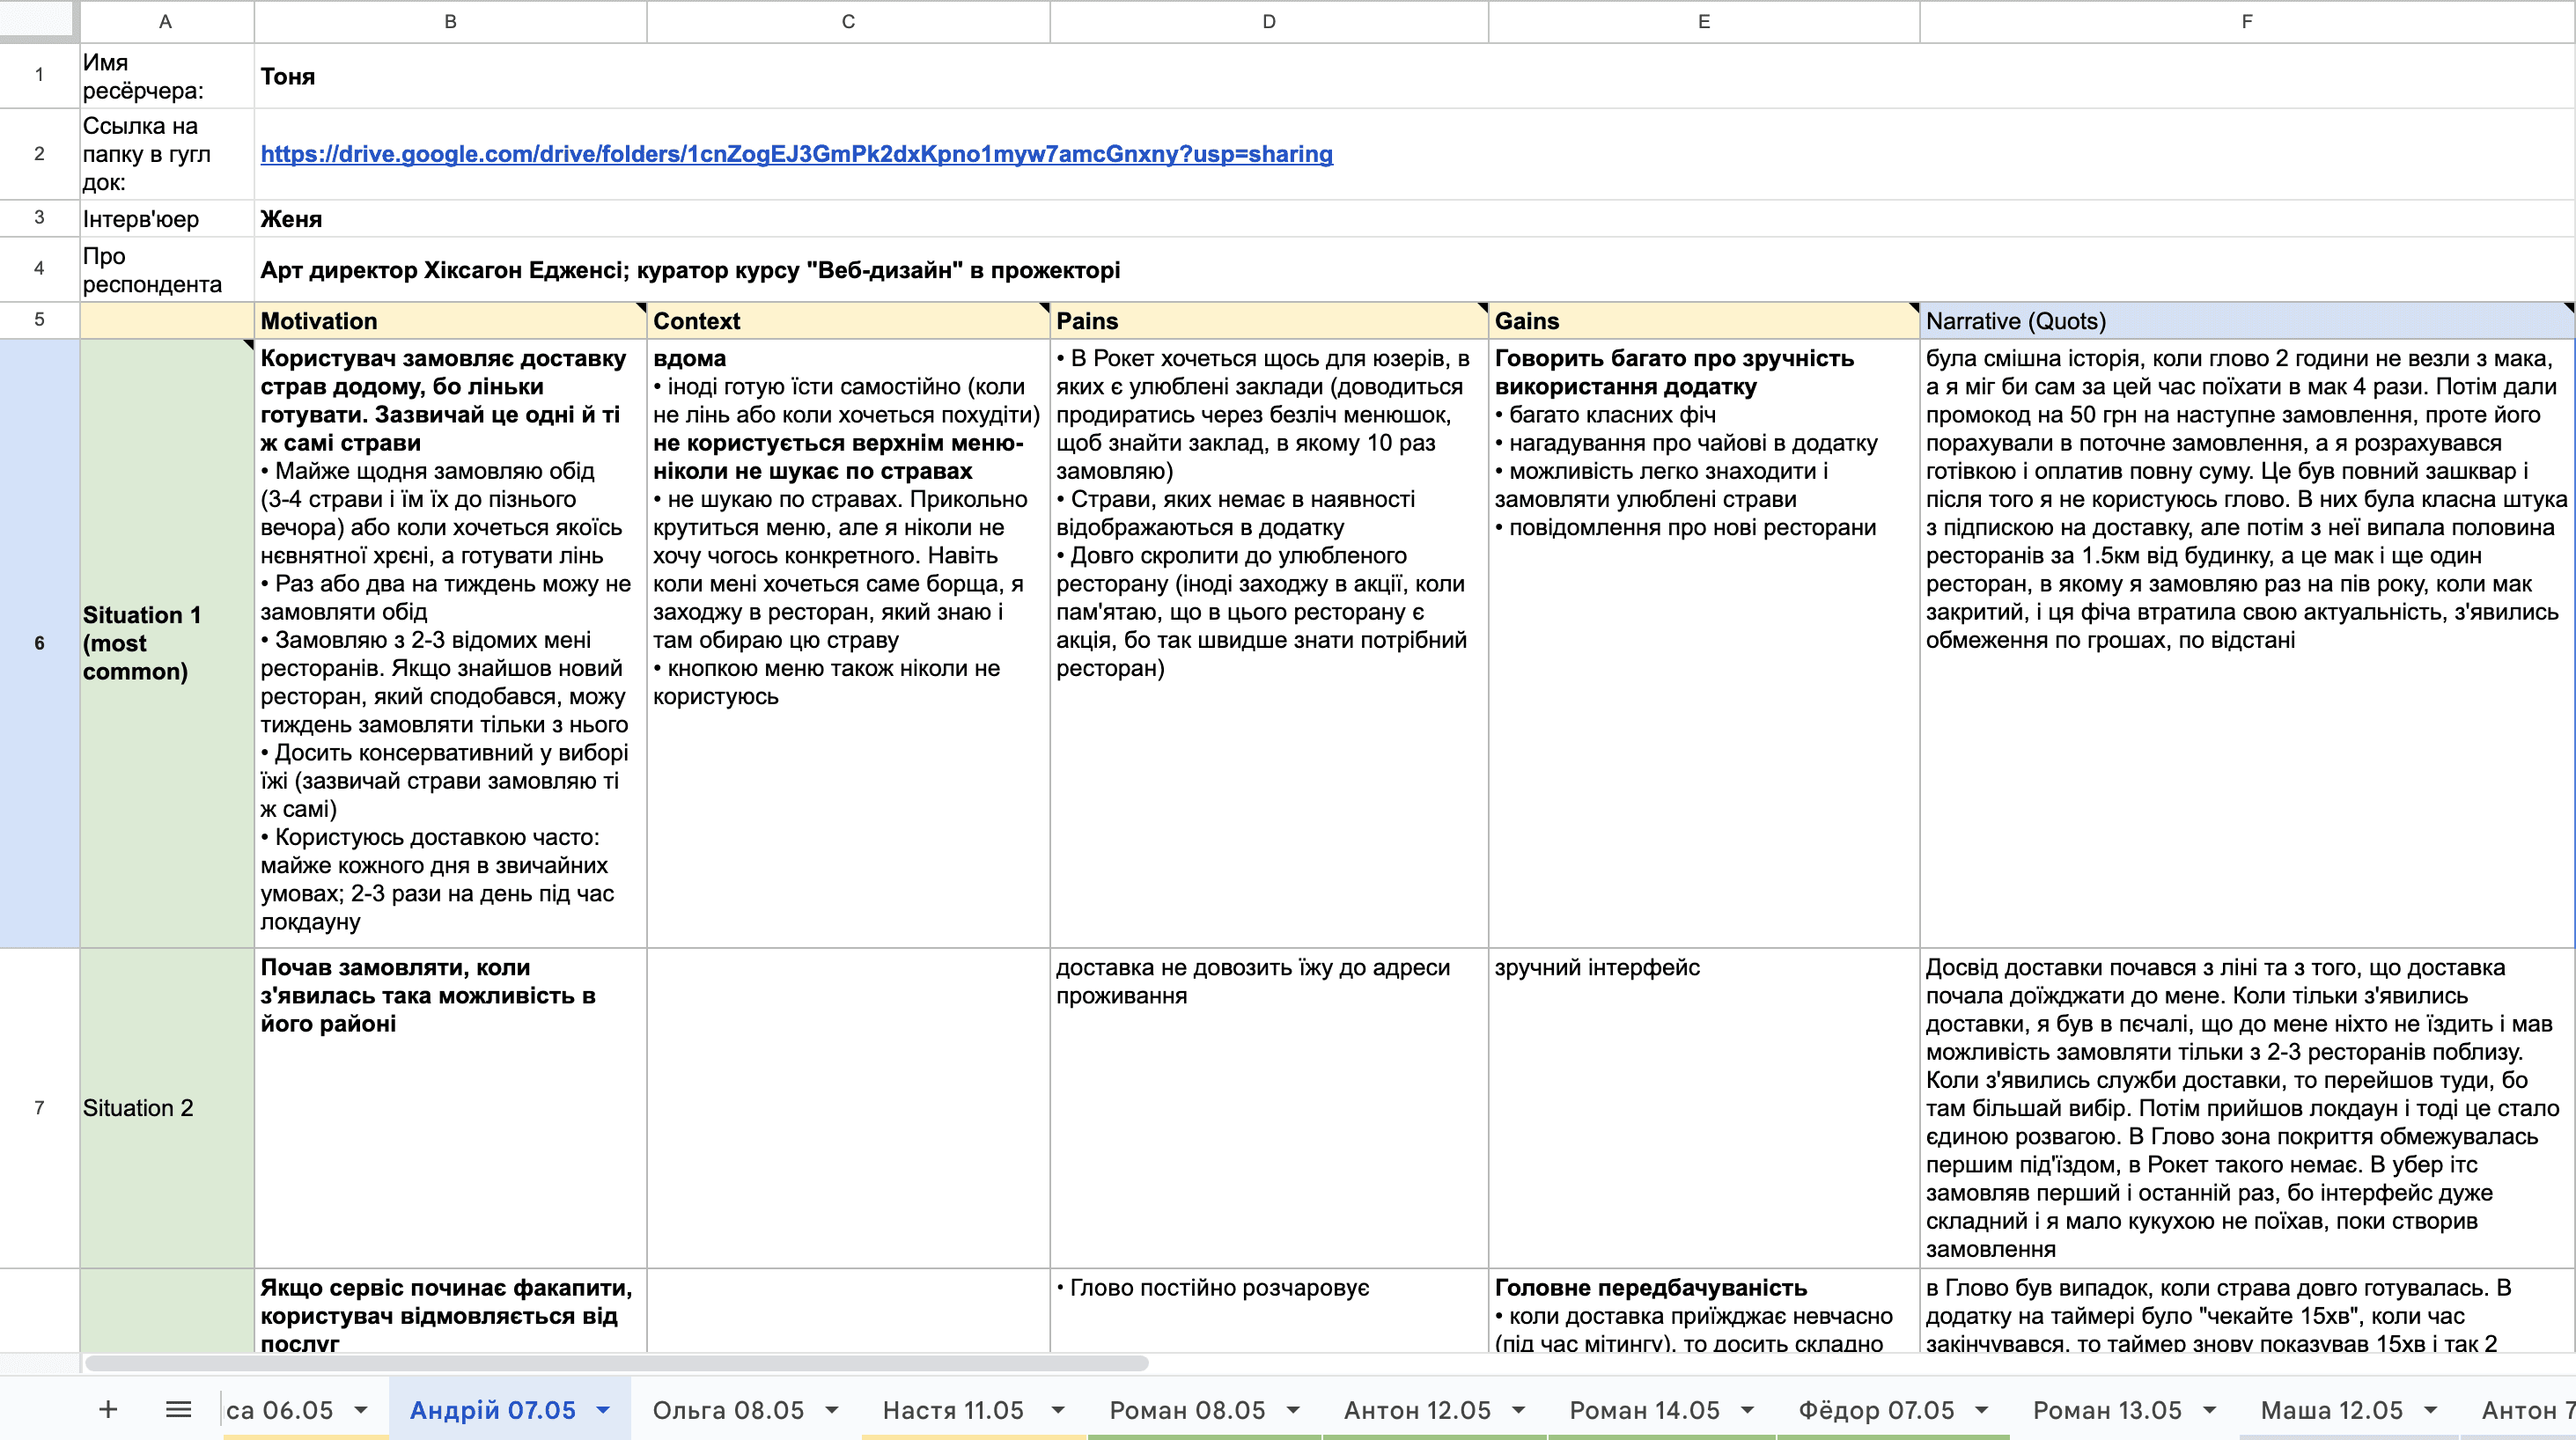This screenshot has width=2576, height=1440.
Task: Switch to the Фёдор 07.05 sheet tab
Action: pyautogui.click(x=1876, y=1410)
